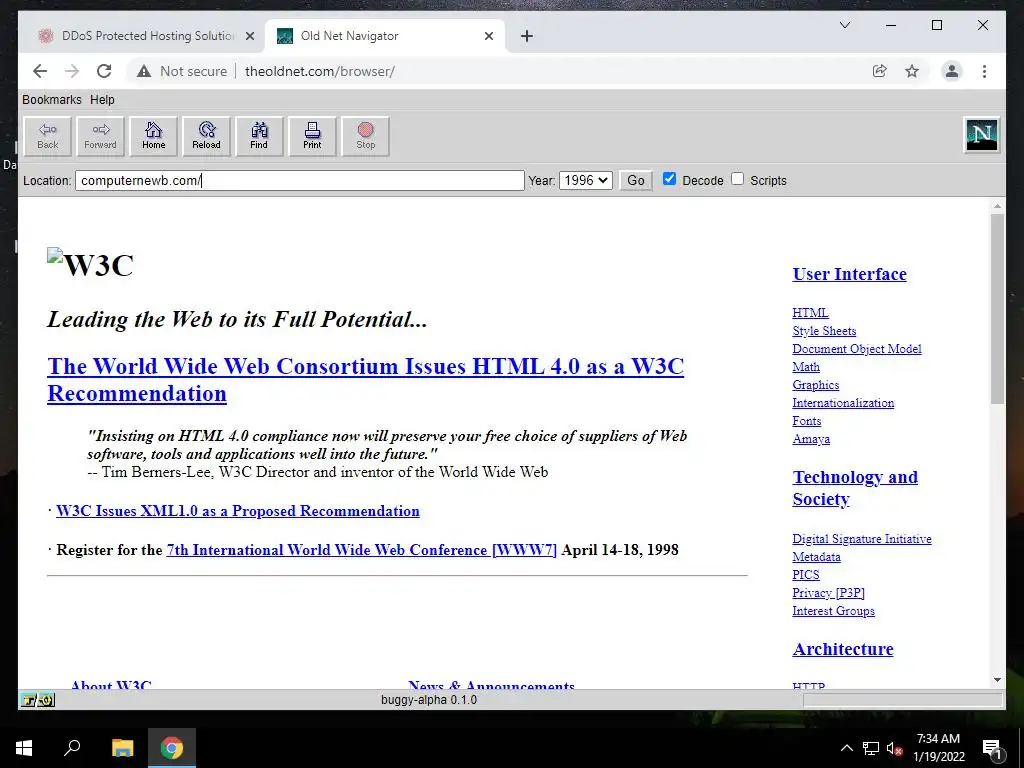Open the Chrome profile avatar
The height and width of the screenshot is (768, 1024).
(x=952, y=71)
